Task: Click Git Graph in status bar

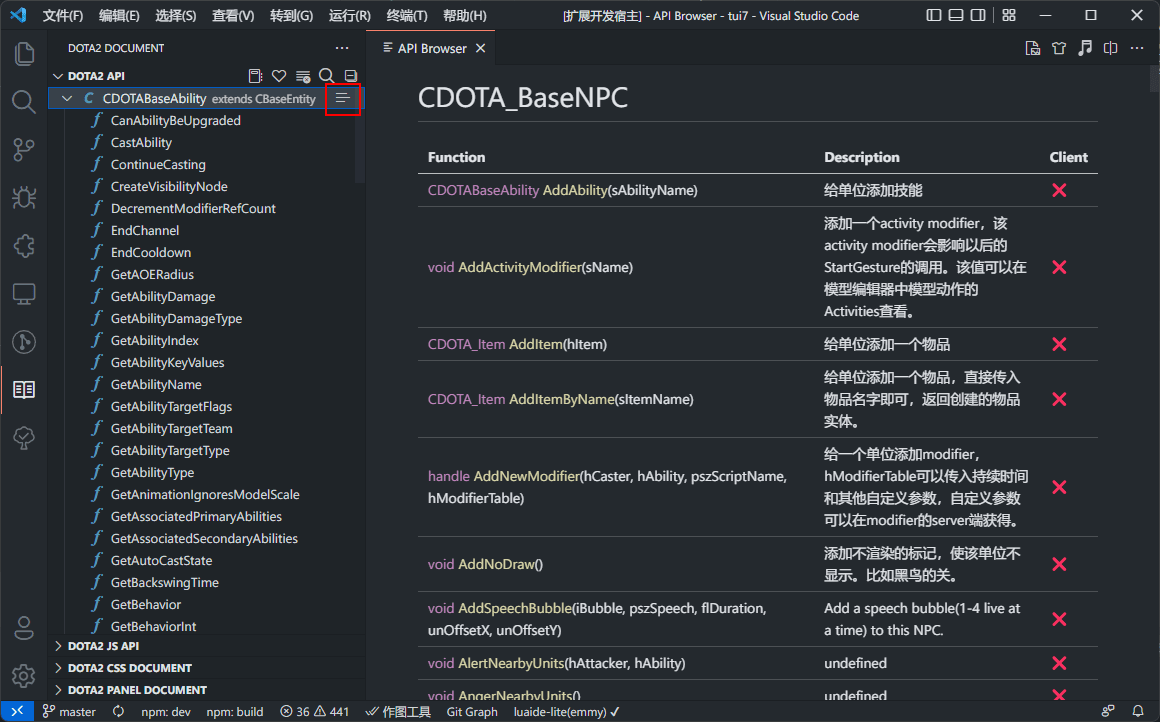Action: (472, 712)
